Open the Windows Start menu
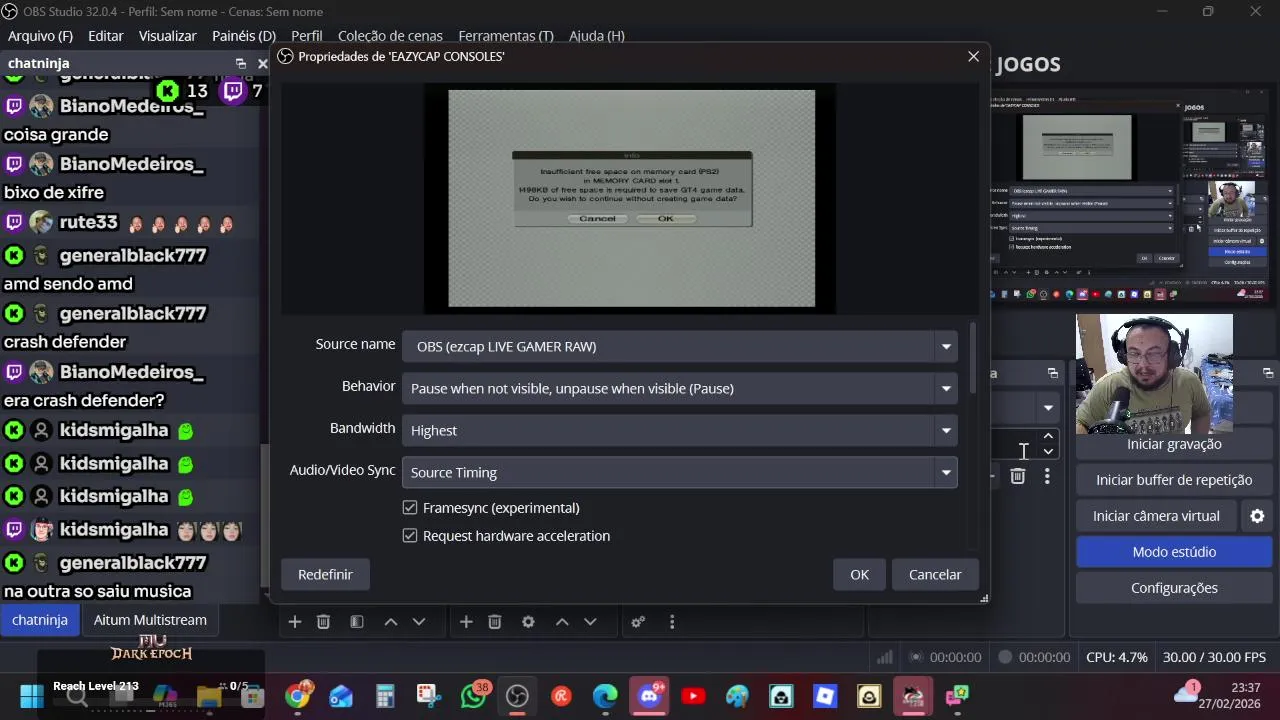The image size is (1280, 720). (31, 696)
